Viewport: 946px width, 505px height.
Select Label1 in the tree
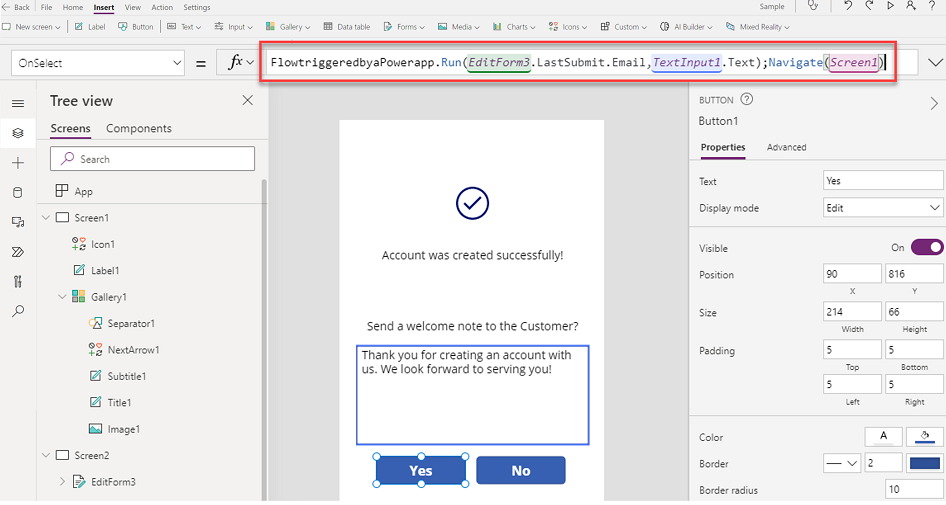[105, 270]
